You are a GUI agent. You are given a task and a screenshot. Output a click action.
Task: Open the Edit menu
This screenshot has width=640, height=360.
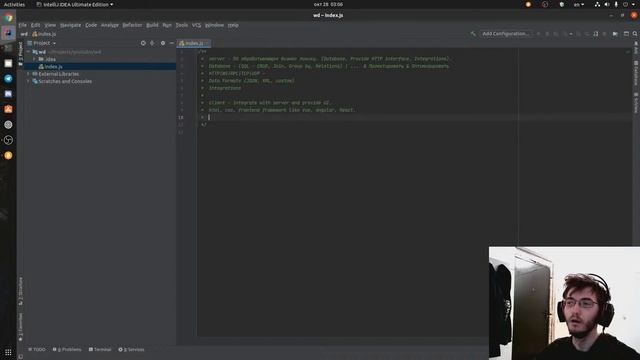point(36,25)
